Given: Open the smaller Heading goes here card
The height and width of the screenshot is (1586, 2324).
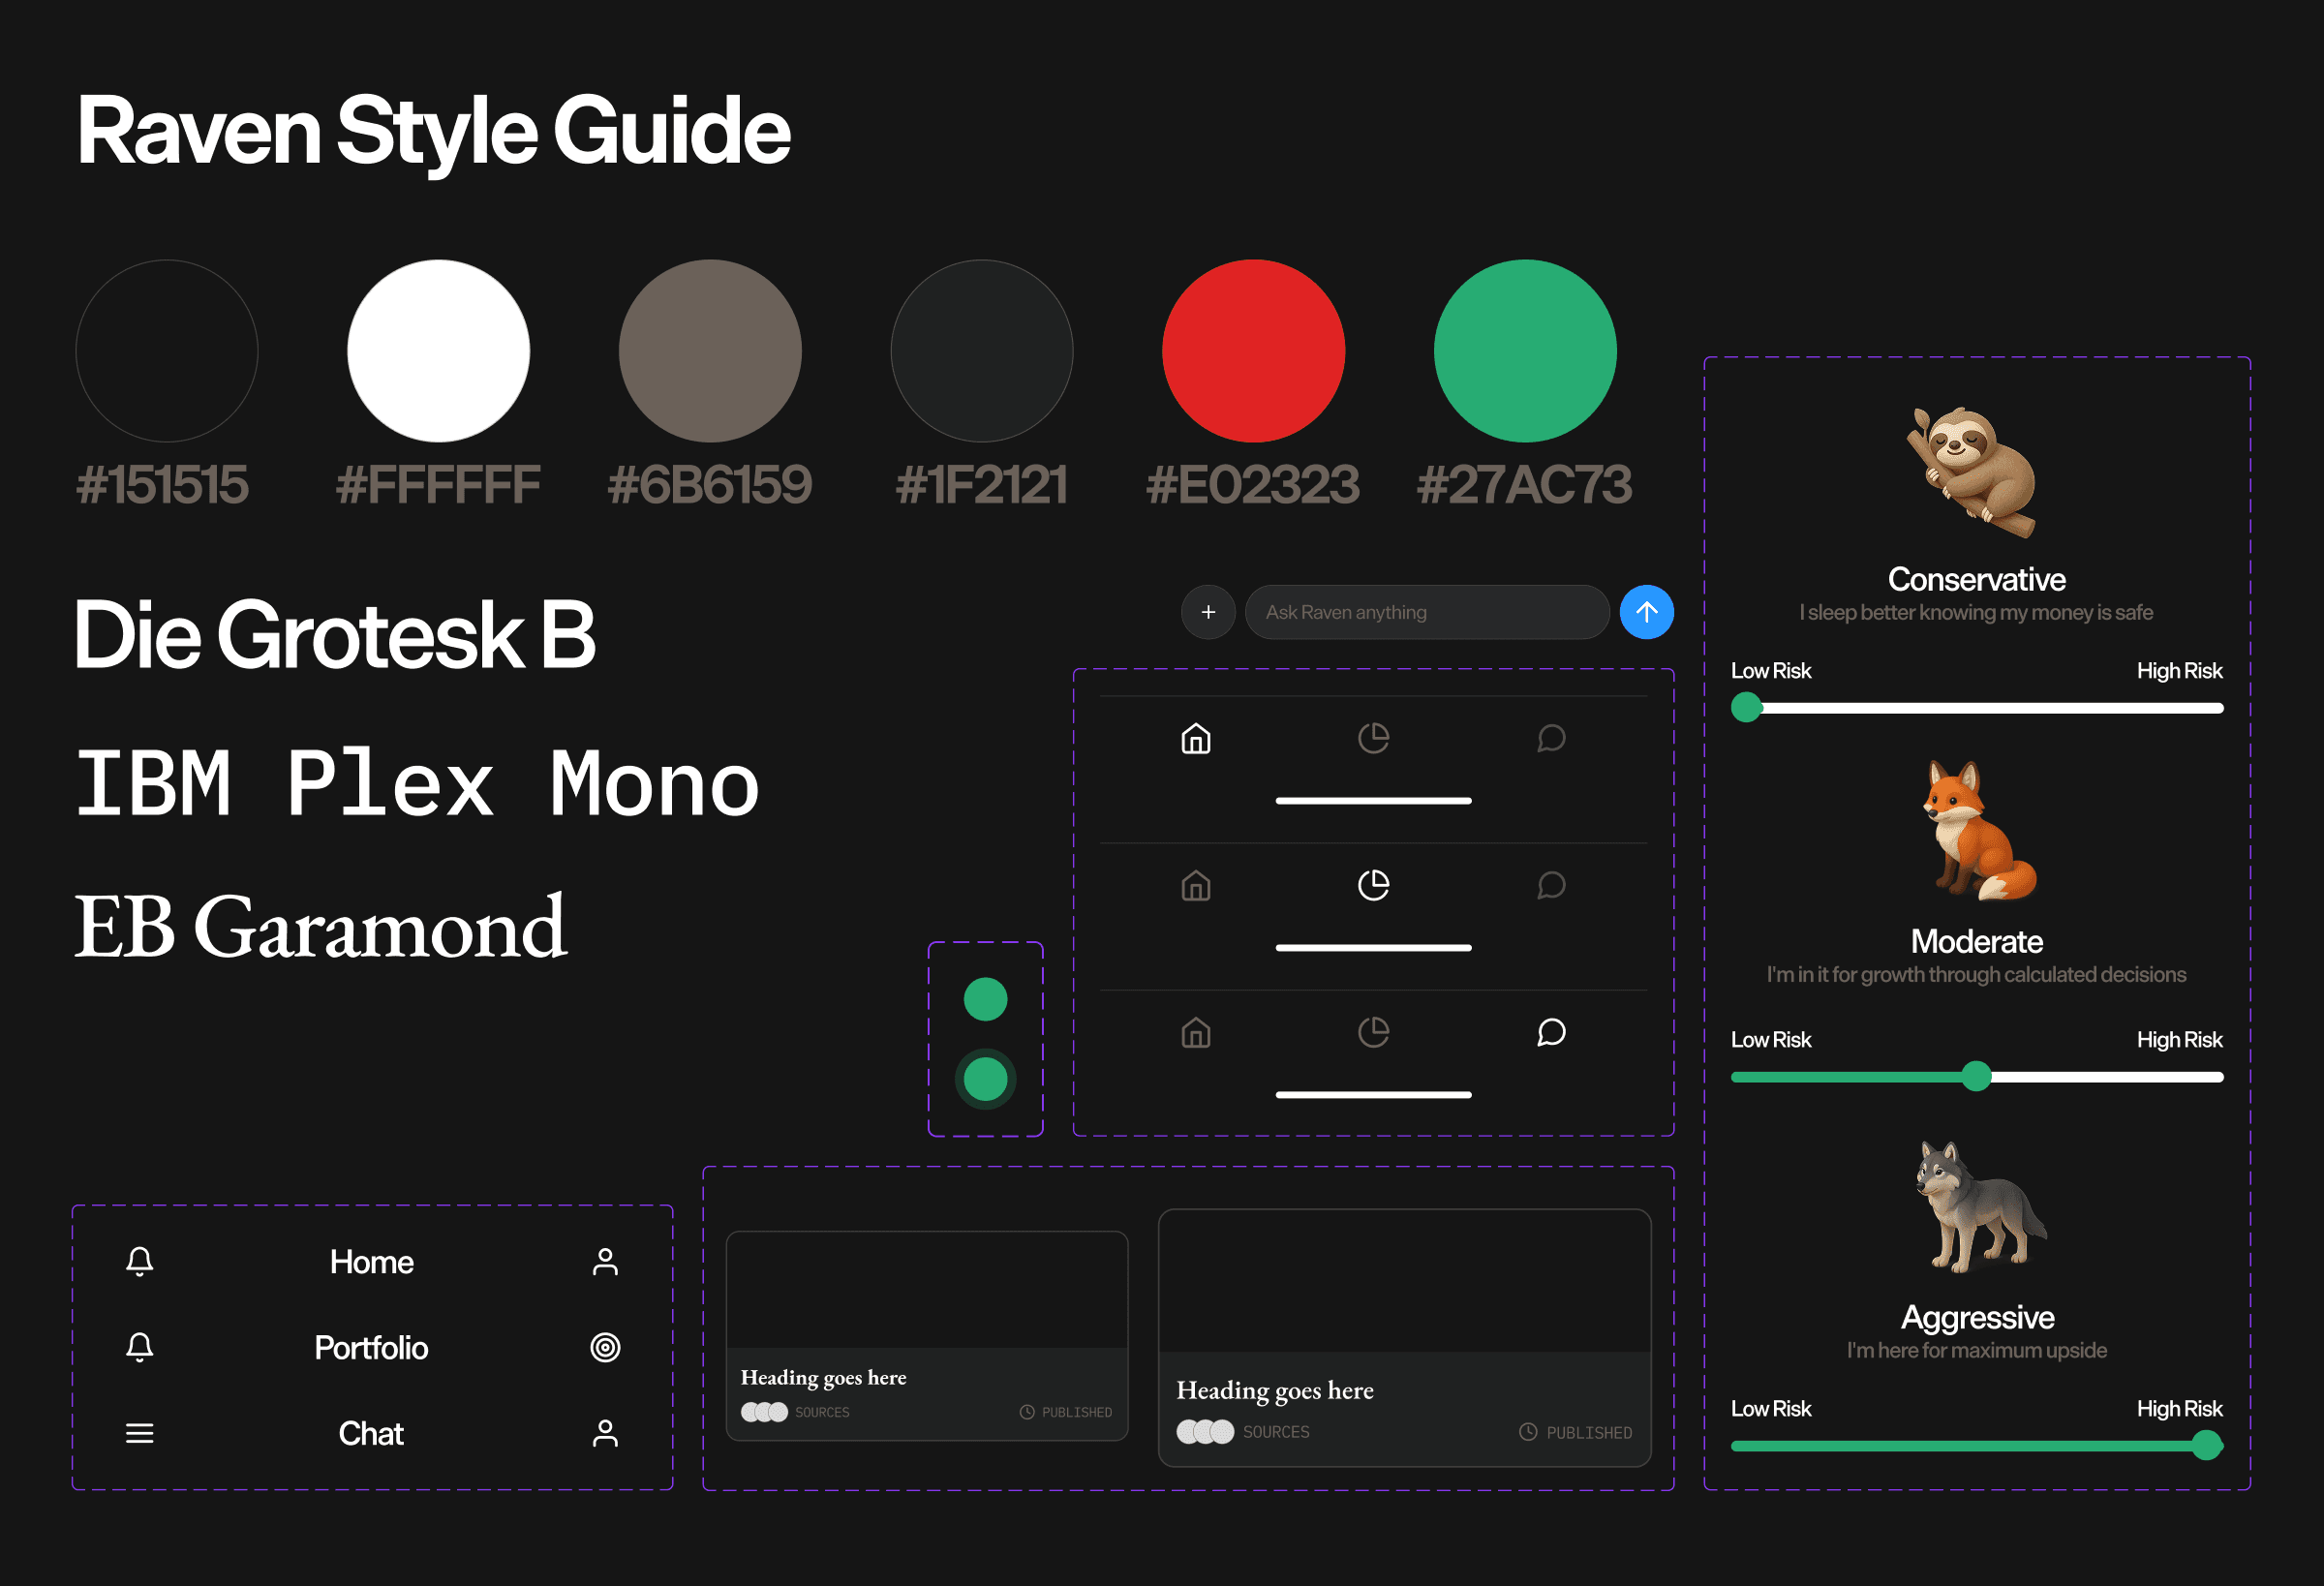Looking at the screenshot, I should (926, 1335).
